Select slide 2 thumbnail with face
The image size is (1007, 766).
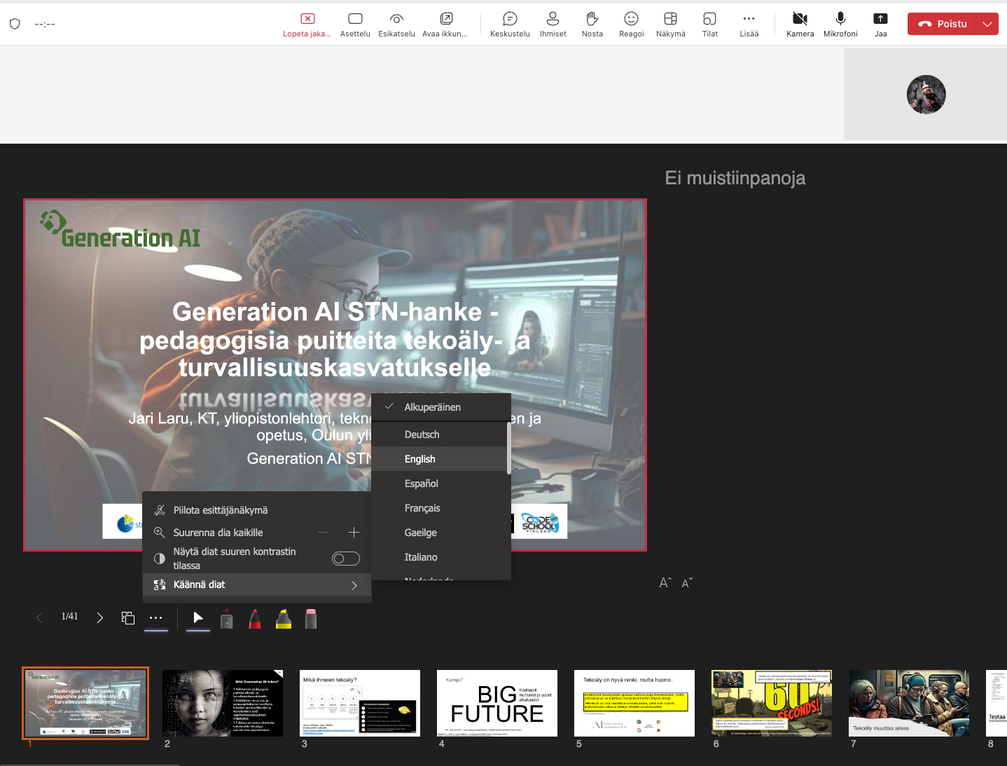[223, 703]
